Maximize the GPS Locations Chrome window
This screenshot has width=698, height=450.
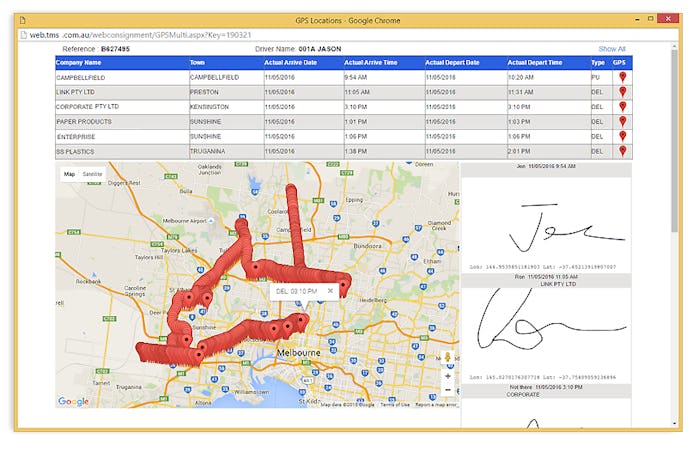[650, 19]
